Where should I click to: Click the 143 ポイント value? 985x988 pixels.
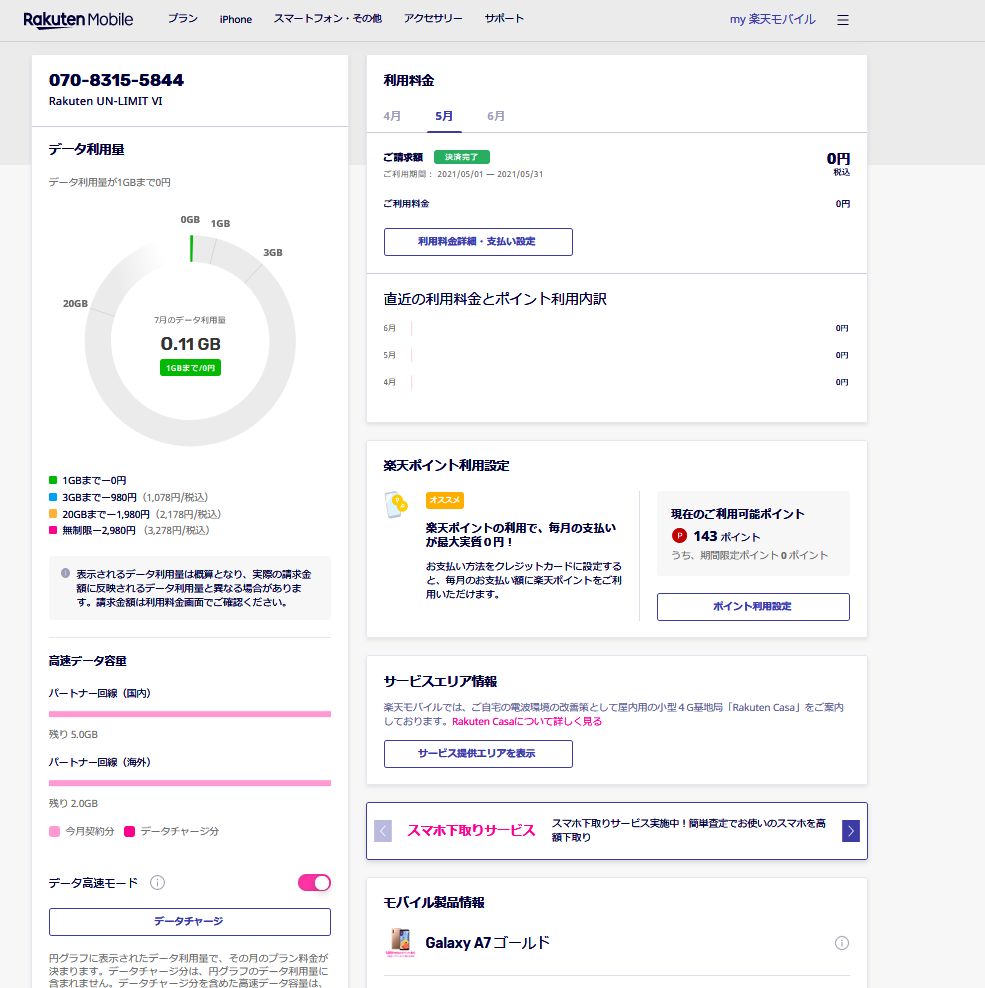pos(727,536)
